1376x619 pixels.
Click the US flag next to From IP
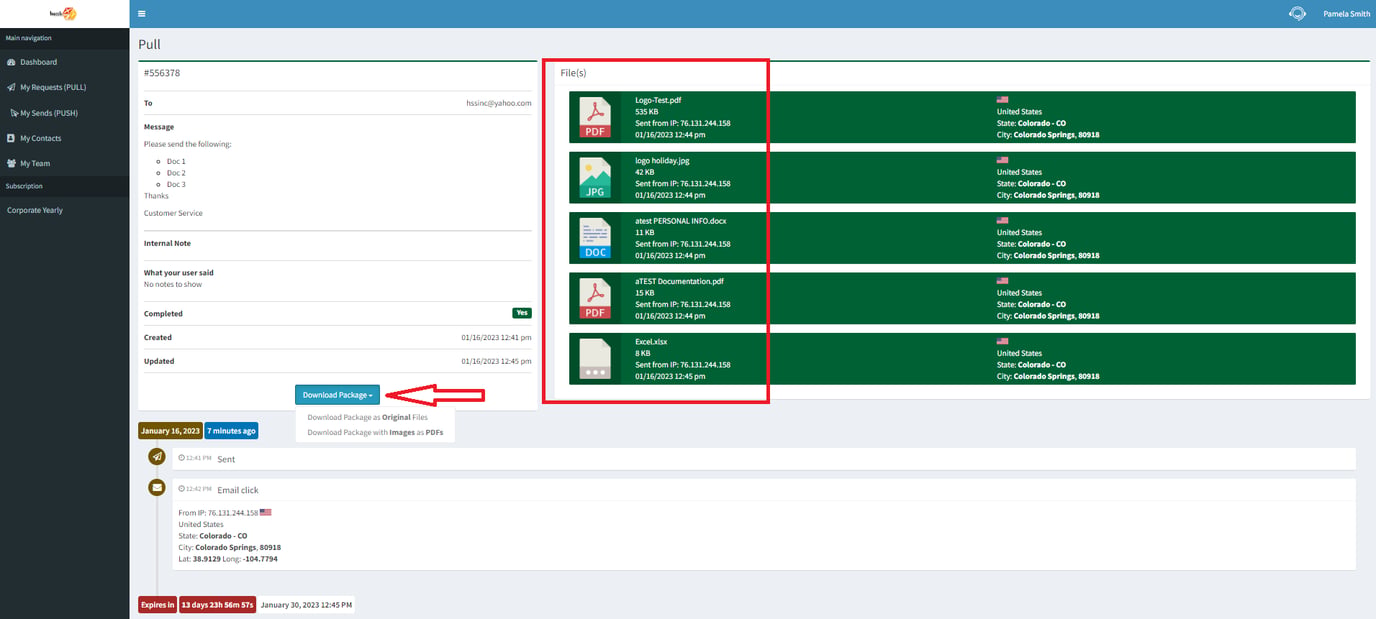(x=265, y=512)
